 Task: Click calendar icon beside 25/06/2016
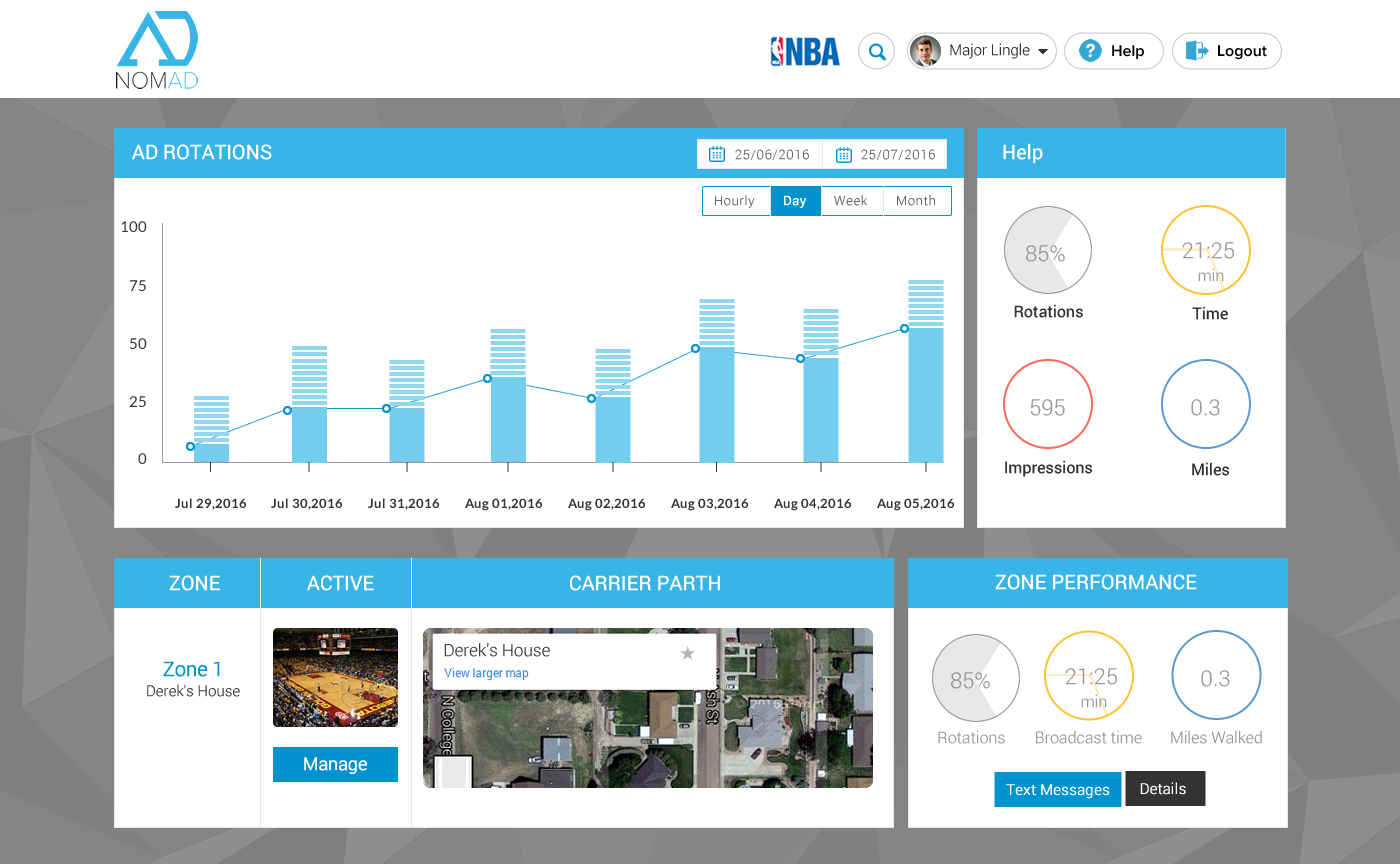[717, 154]
